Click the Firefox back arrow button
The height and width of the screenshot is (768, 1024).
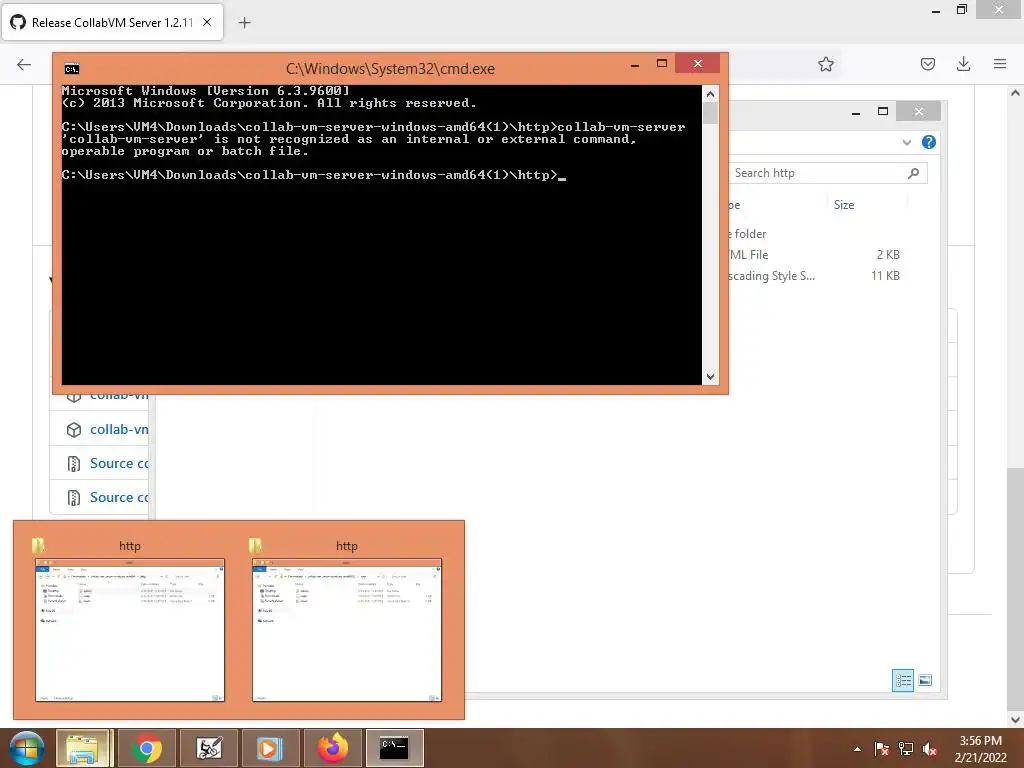[x=24, y=64]
